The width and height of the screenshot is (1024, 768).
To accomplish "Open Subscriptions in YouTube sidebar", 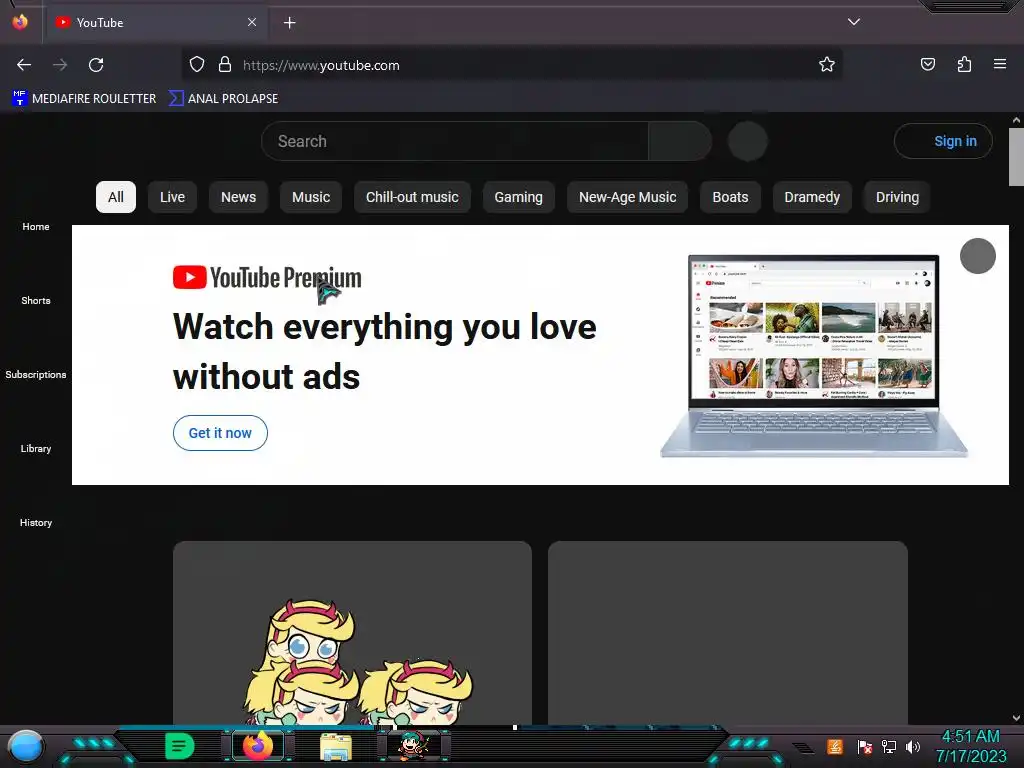I will tap(36, 374).
